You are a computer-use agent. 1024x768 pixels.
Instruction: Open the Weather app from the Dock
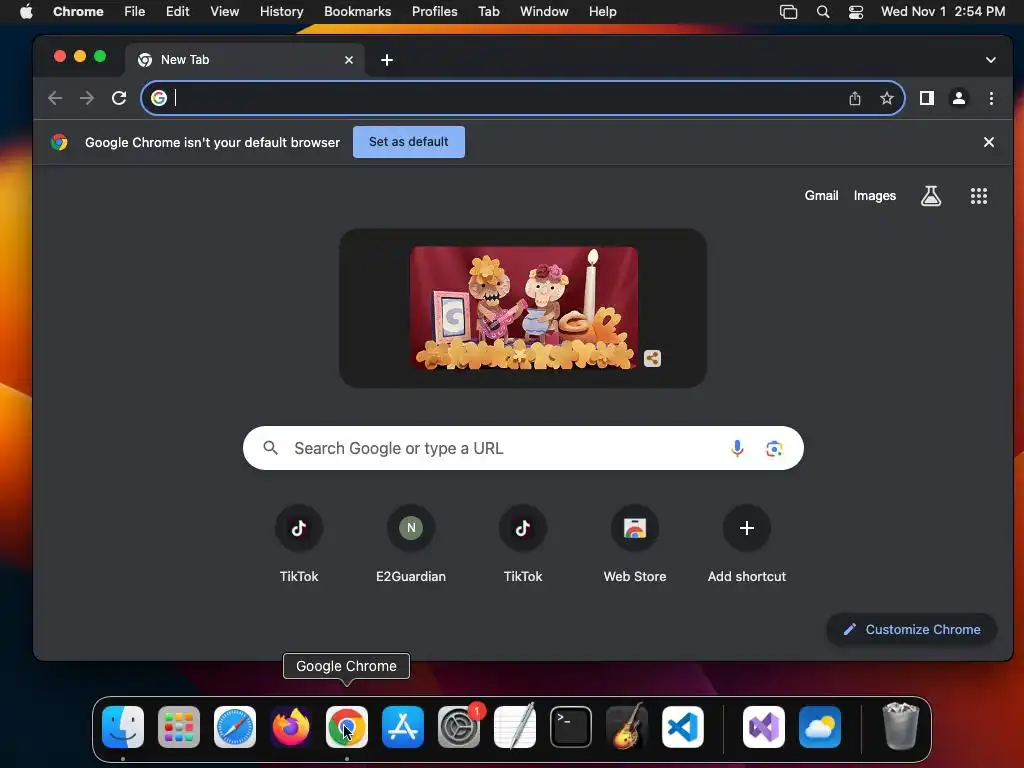pos(820,727)
